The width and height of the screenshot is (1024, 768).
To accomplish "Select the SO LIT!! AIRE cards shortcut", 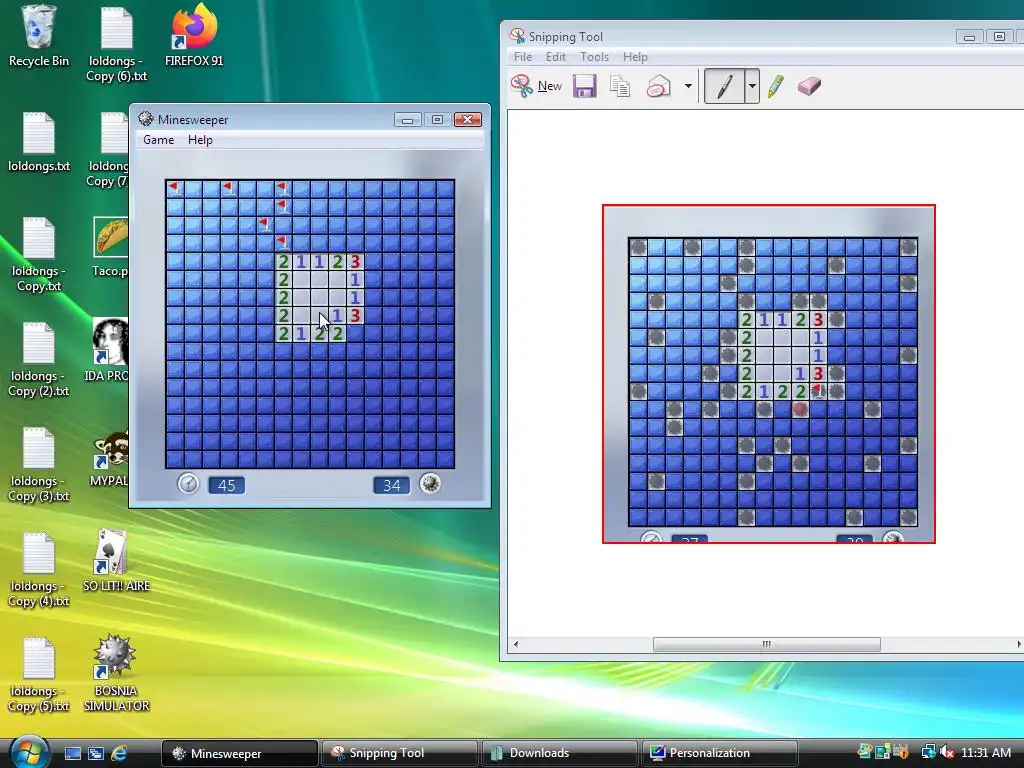I will [x=116, y=560].
